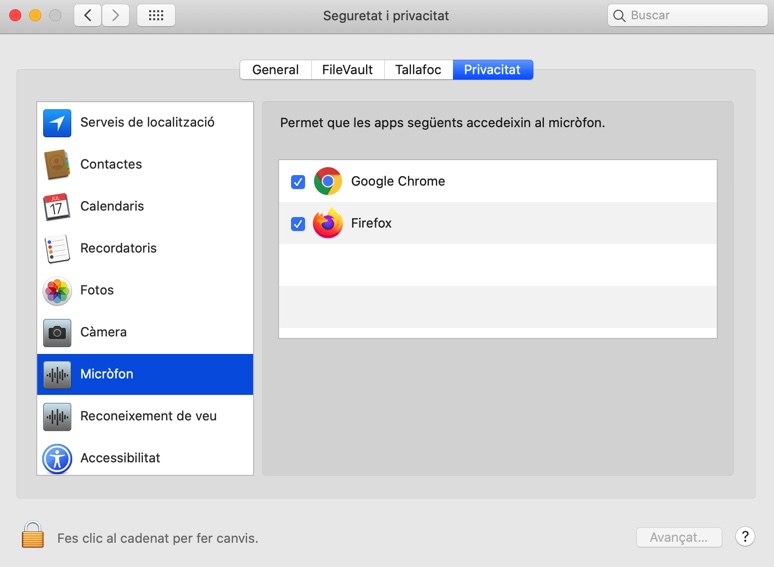Show all preferences grid button
The height and width of the screenshot is (567, 774).
point(155,16)
